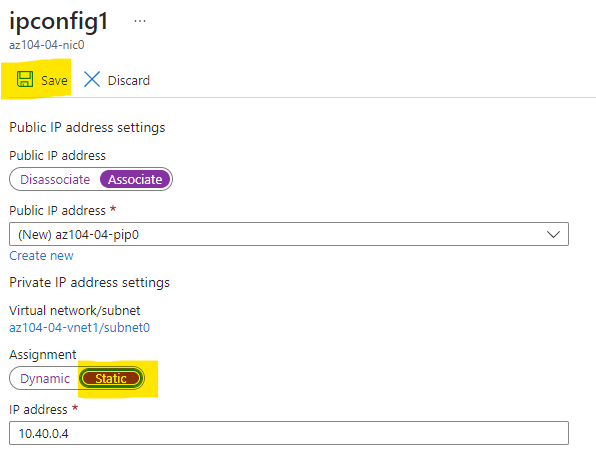Expand the dropdown chevron beside az104-04-pip0

coord(553,235)
